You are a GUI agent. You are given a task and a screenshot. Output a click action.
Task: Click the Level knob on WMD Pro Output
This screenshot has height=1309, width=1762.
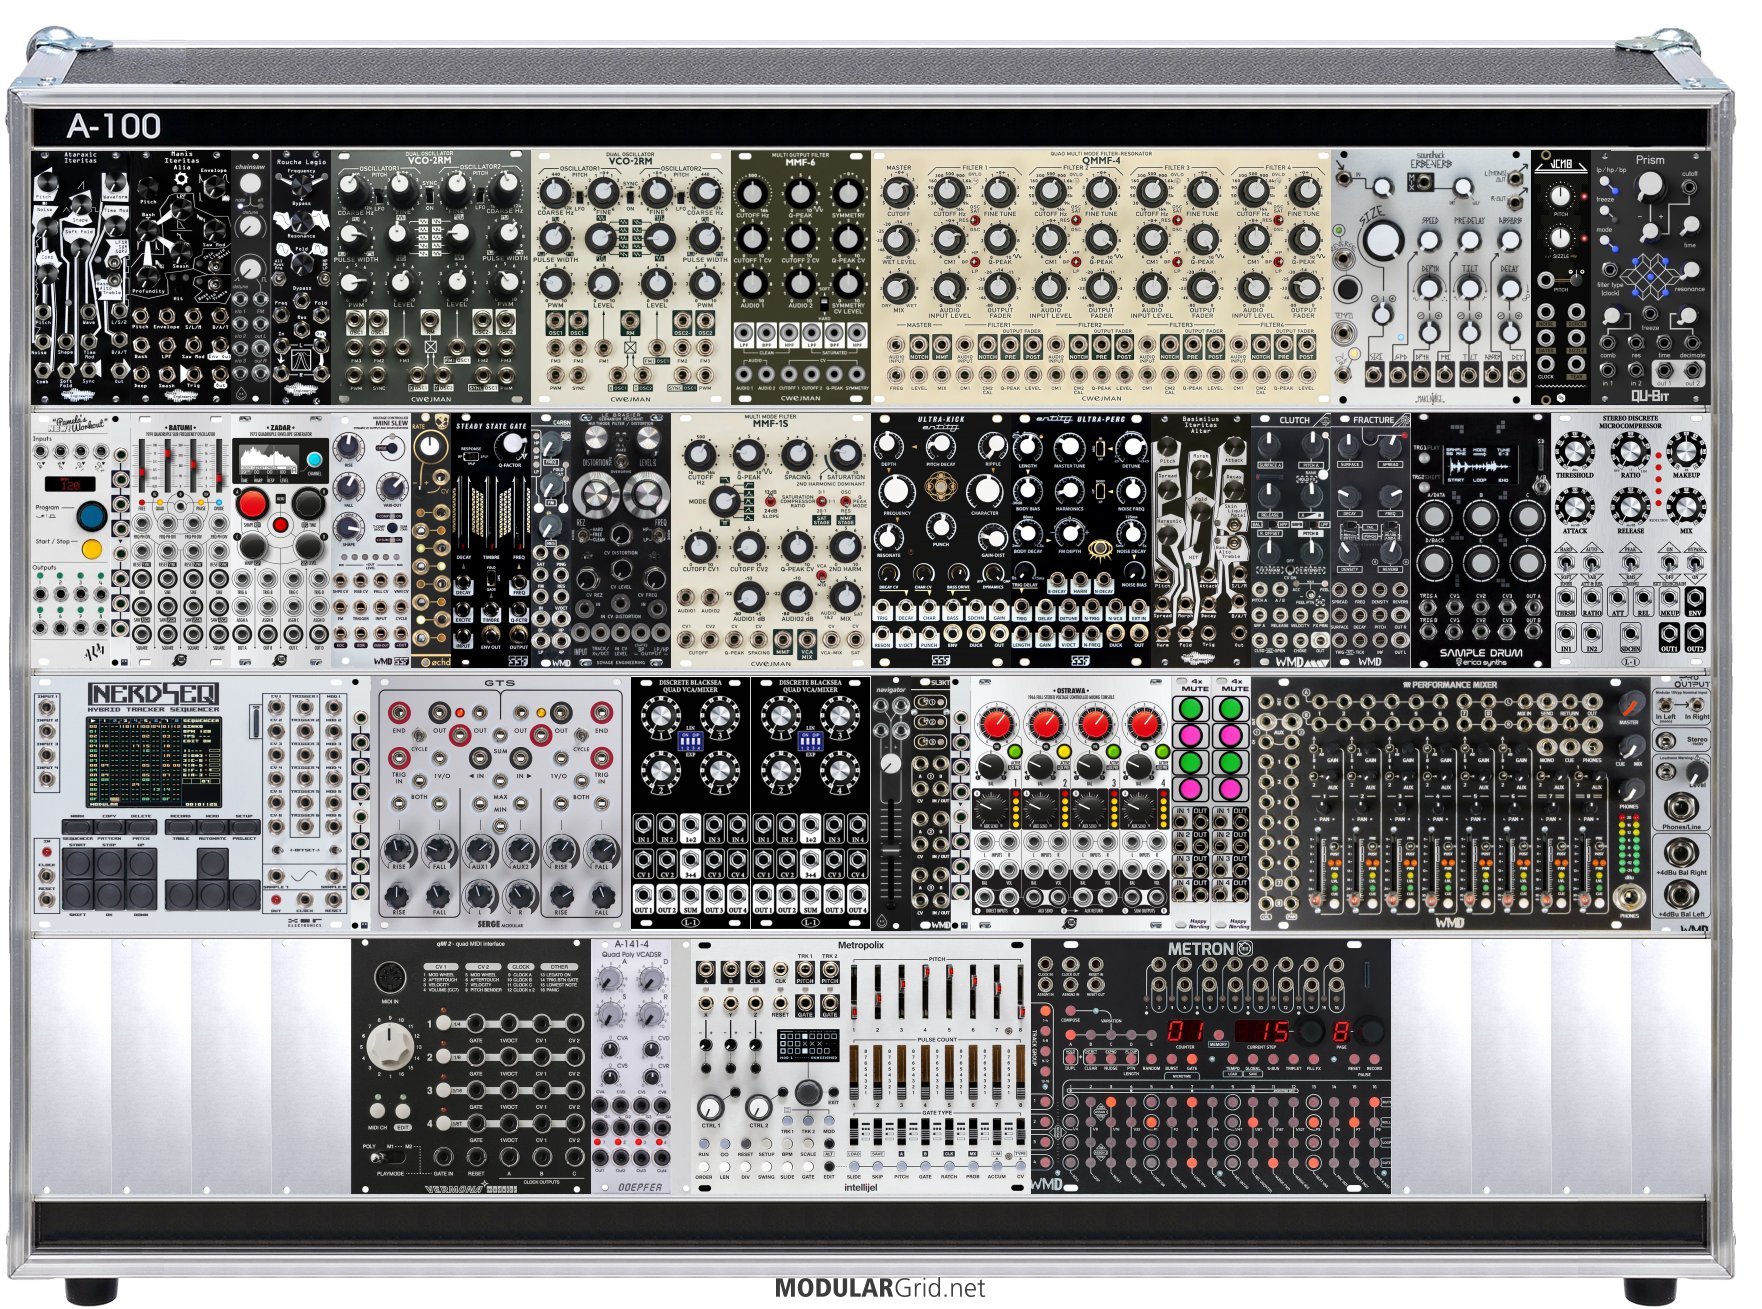1696,772
